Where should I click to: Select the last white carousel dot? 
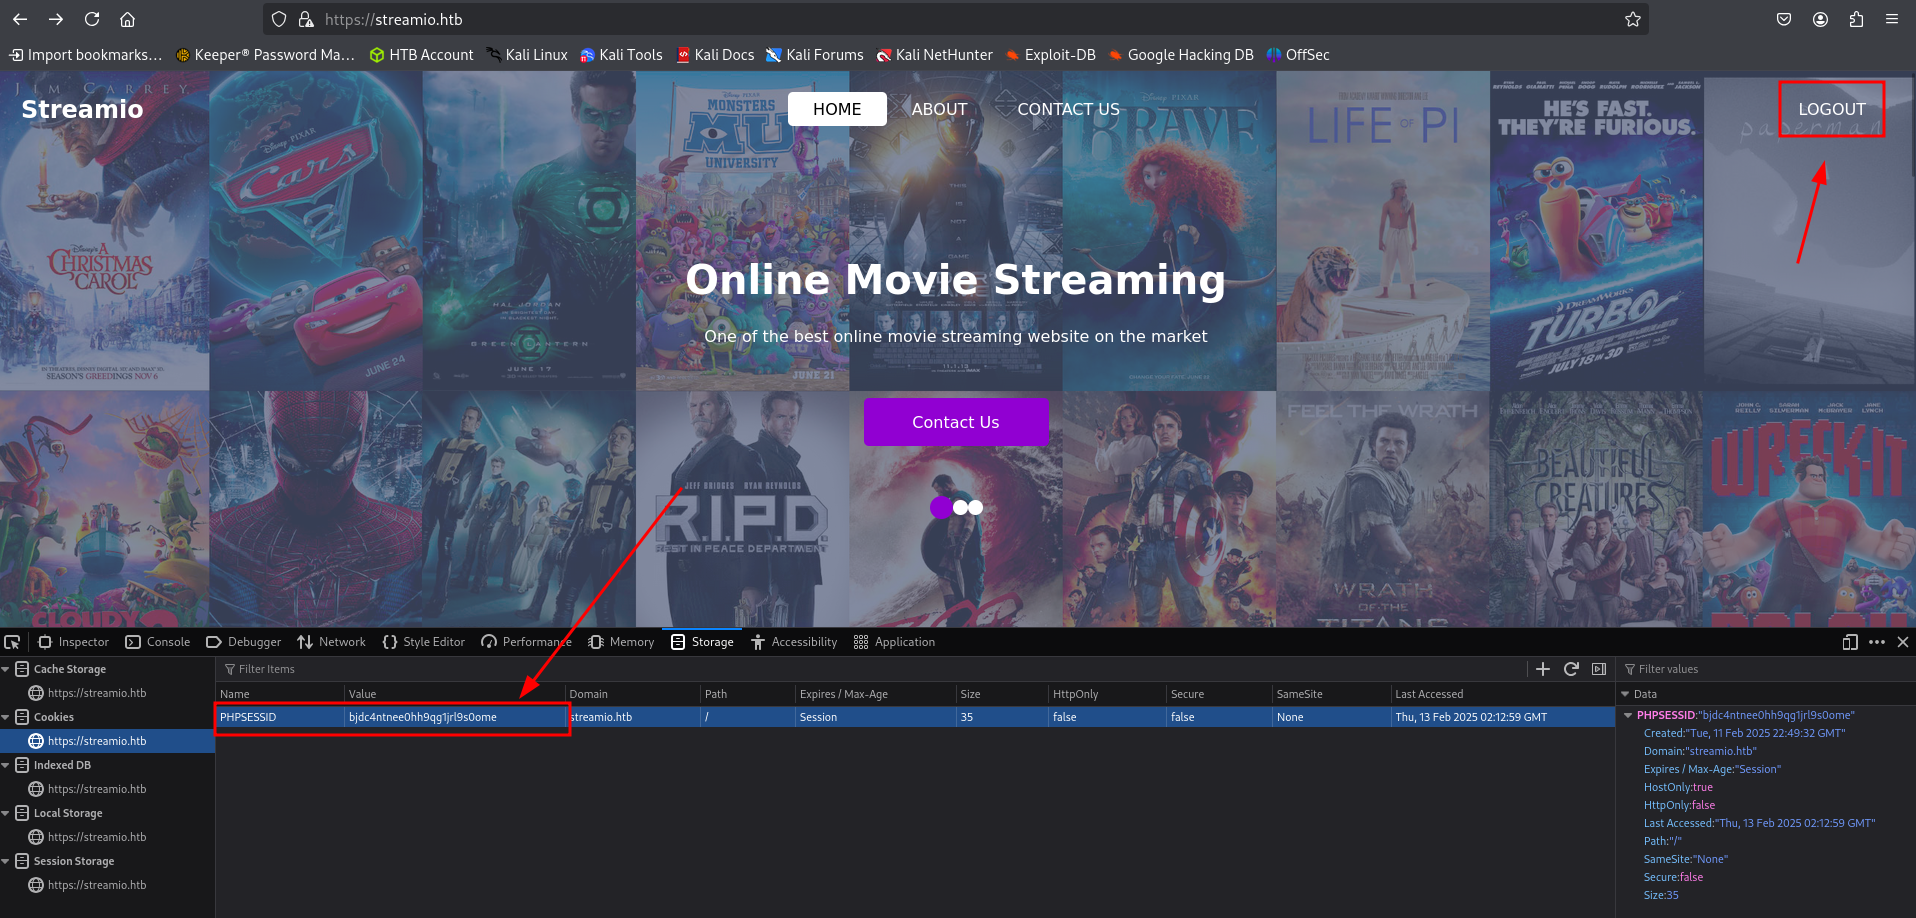click(976, 507)
